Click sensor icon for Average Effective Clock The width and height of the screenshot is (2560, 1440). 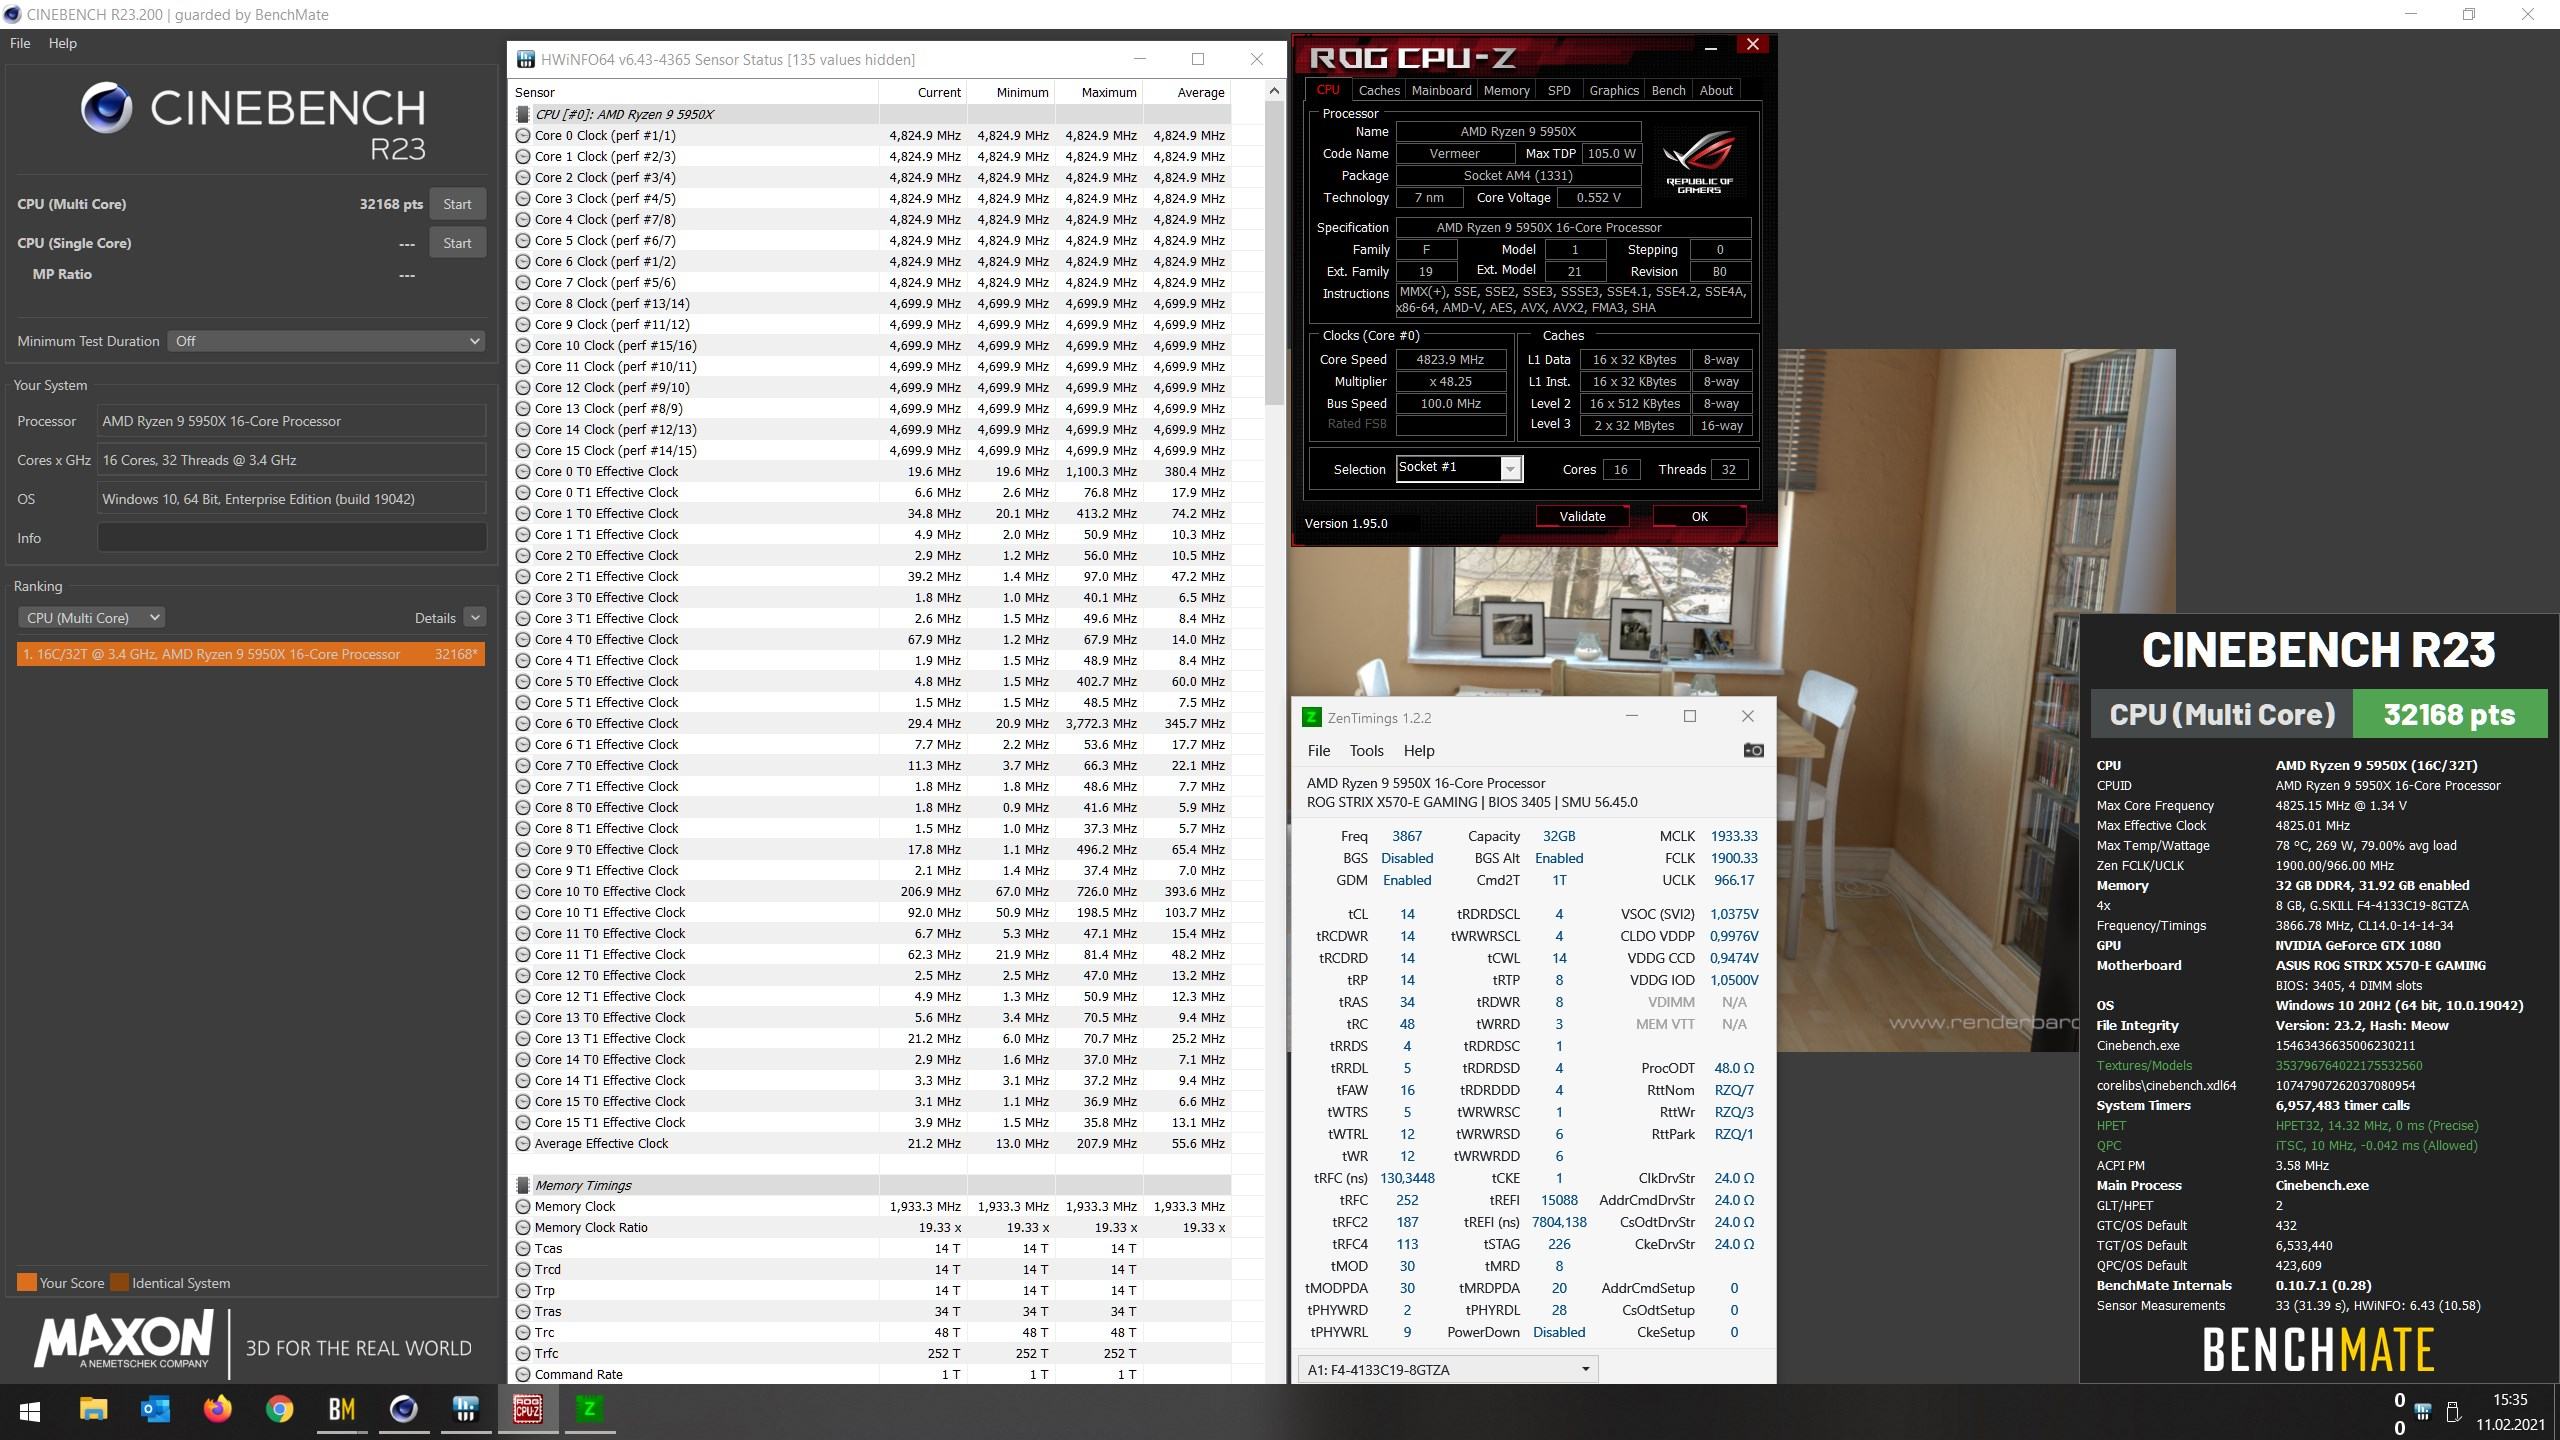click(523, 1143)
